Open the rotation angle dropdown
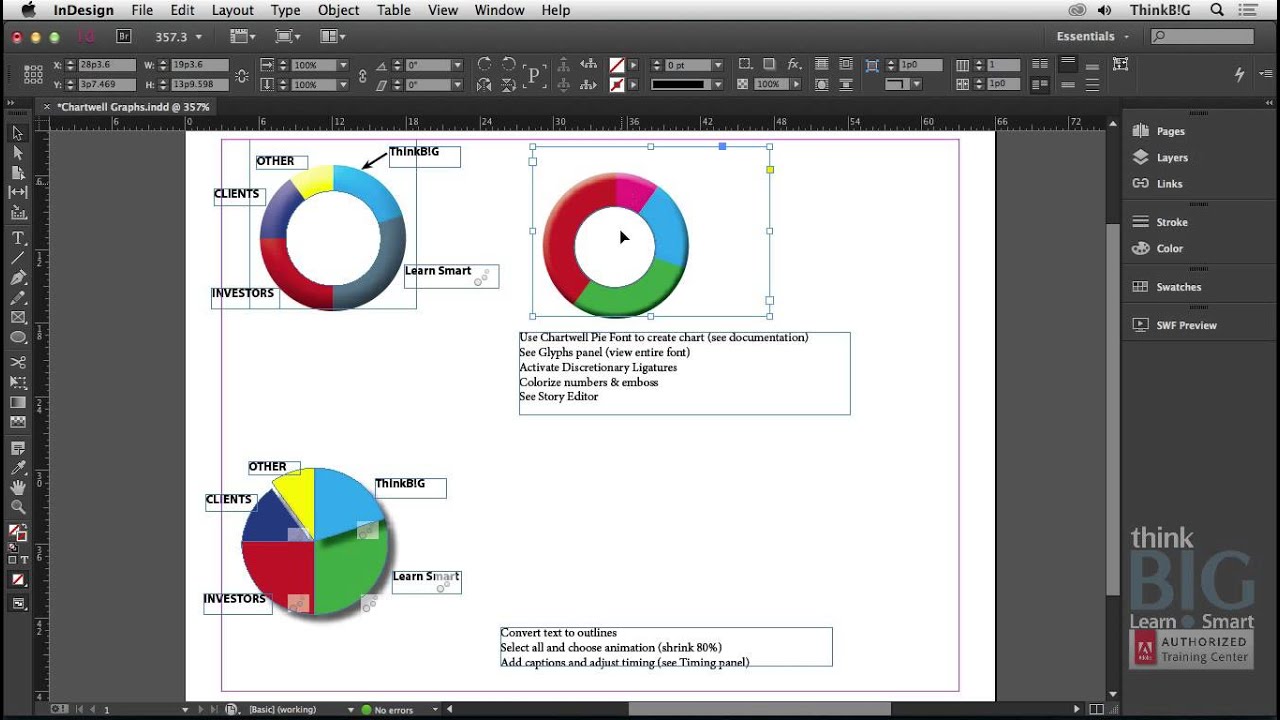This screenshot has height=720, width=1280. click(457, 65)
